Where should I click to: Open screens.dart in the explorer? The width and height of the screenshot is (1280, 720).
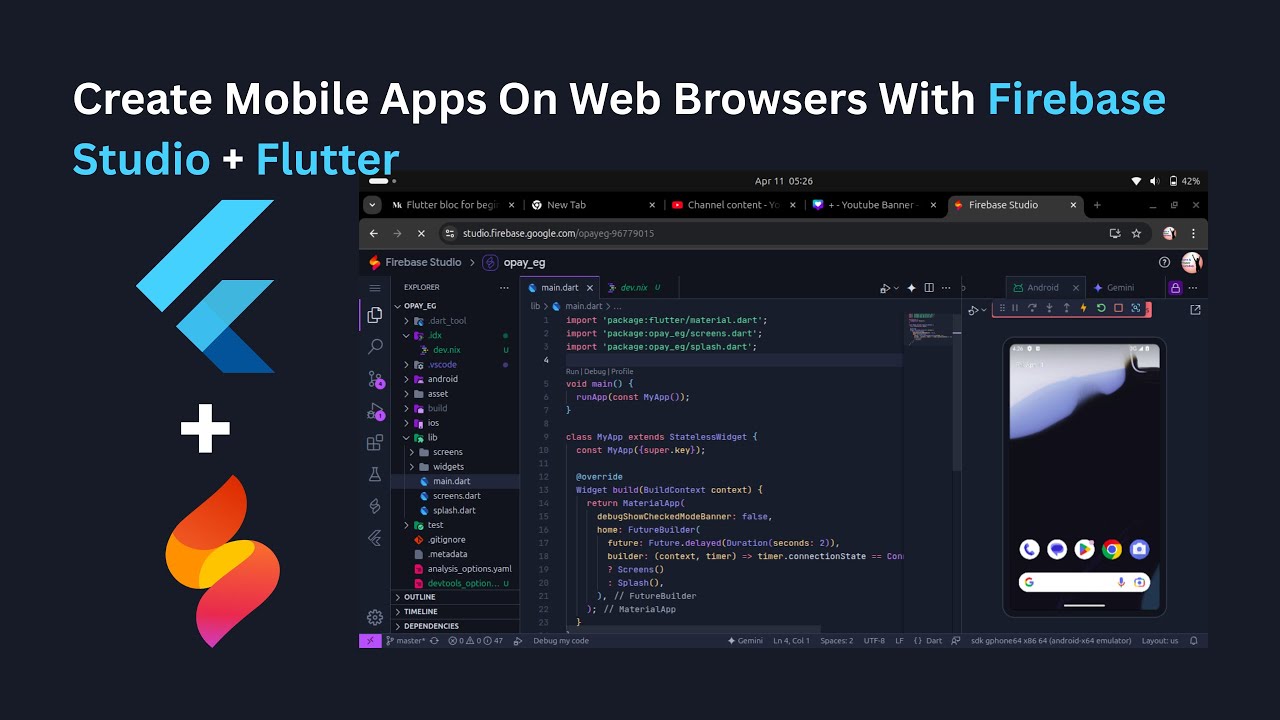[x=456, y=496]
